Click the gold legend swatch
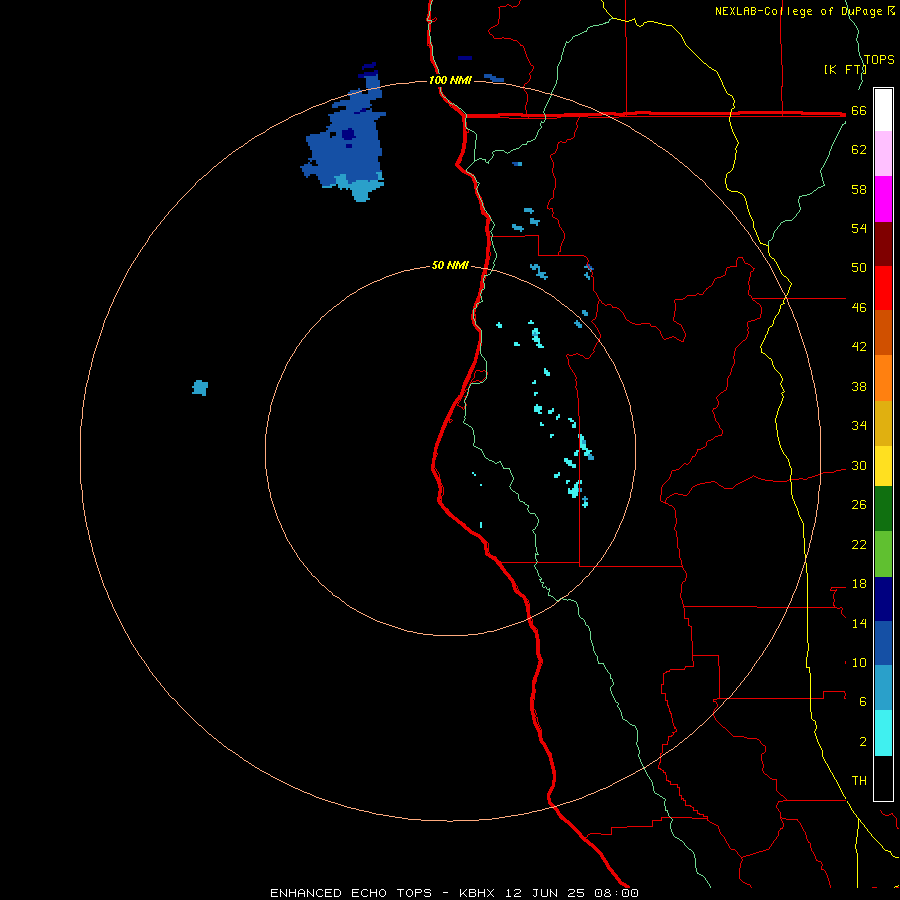 883,423
